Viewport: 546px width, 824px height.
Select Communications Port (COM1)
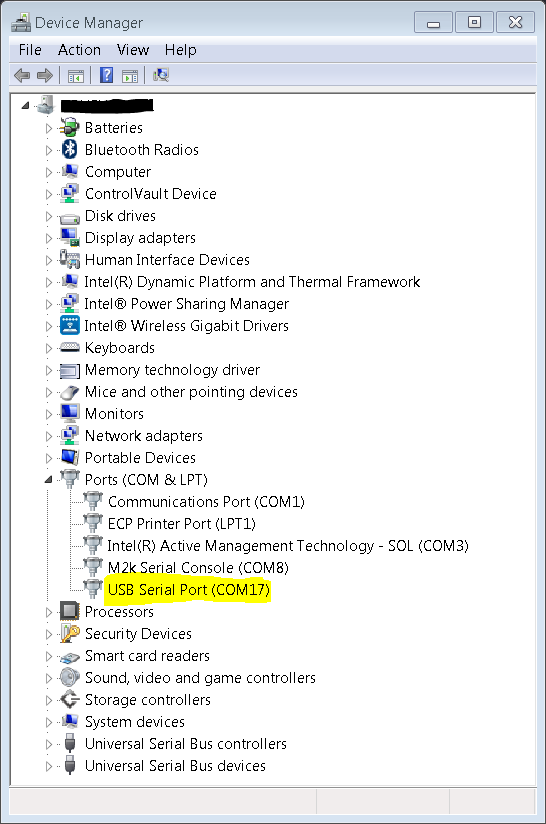click(206, 501)
